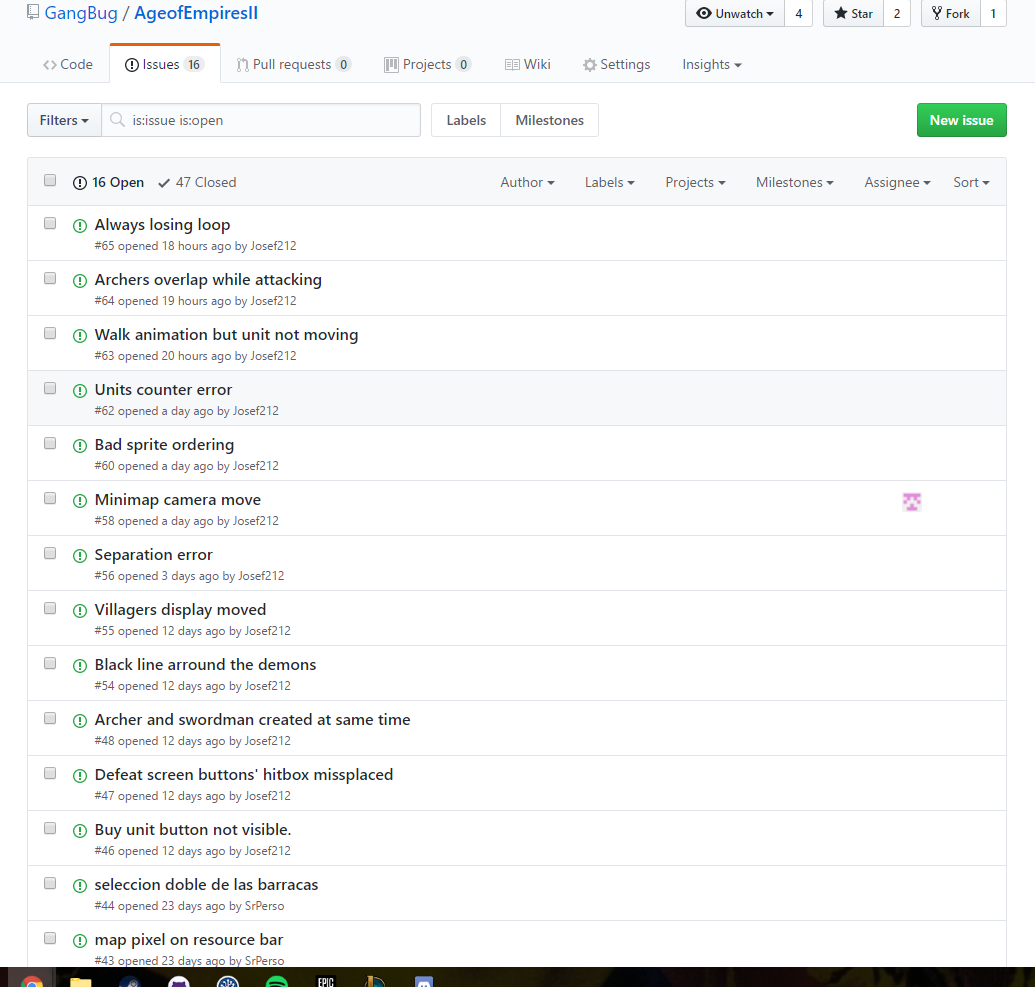
Task: Select the checkbox for Units counter error
Action: click(50, 388)
